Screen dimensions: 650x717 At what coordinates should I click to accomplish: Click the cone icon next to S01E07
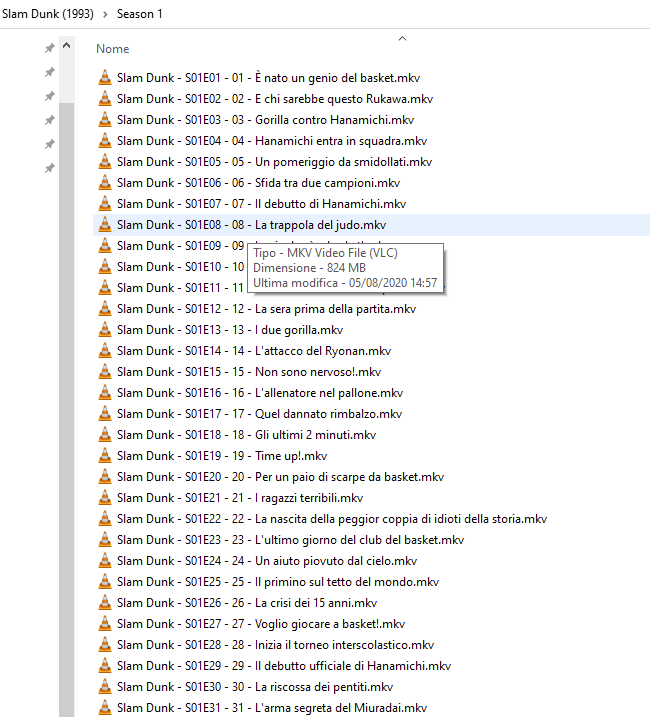click(105, 204)
